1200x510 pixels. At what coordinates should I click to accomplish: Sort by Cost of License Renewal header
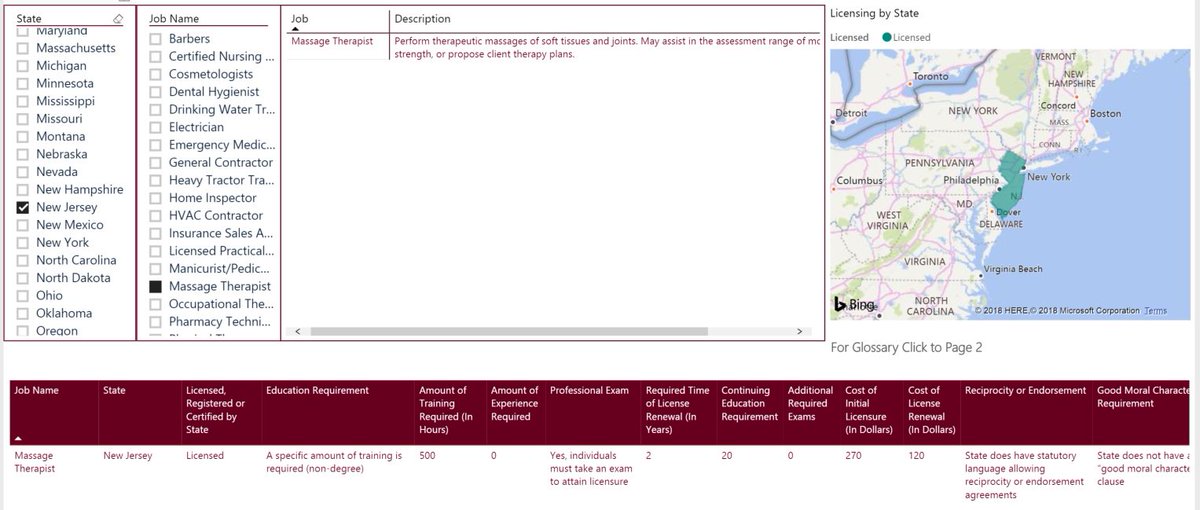(932, 410)
